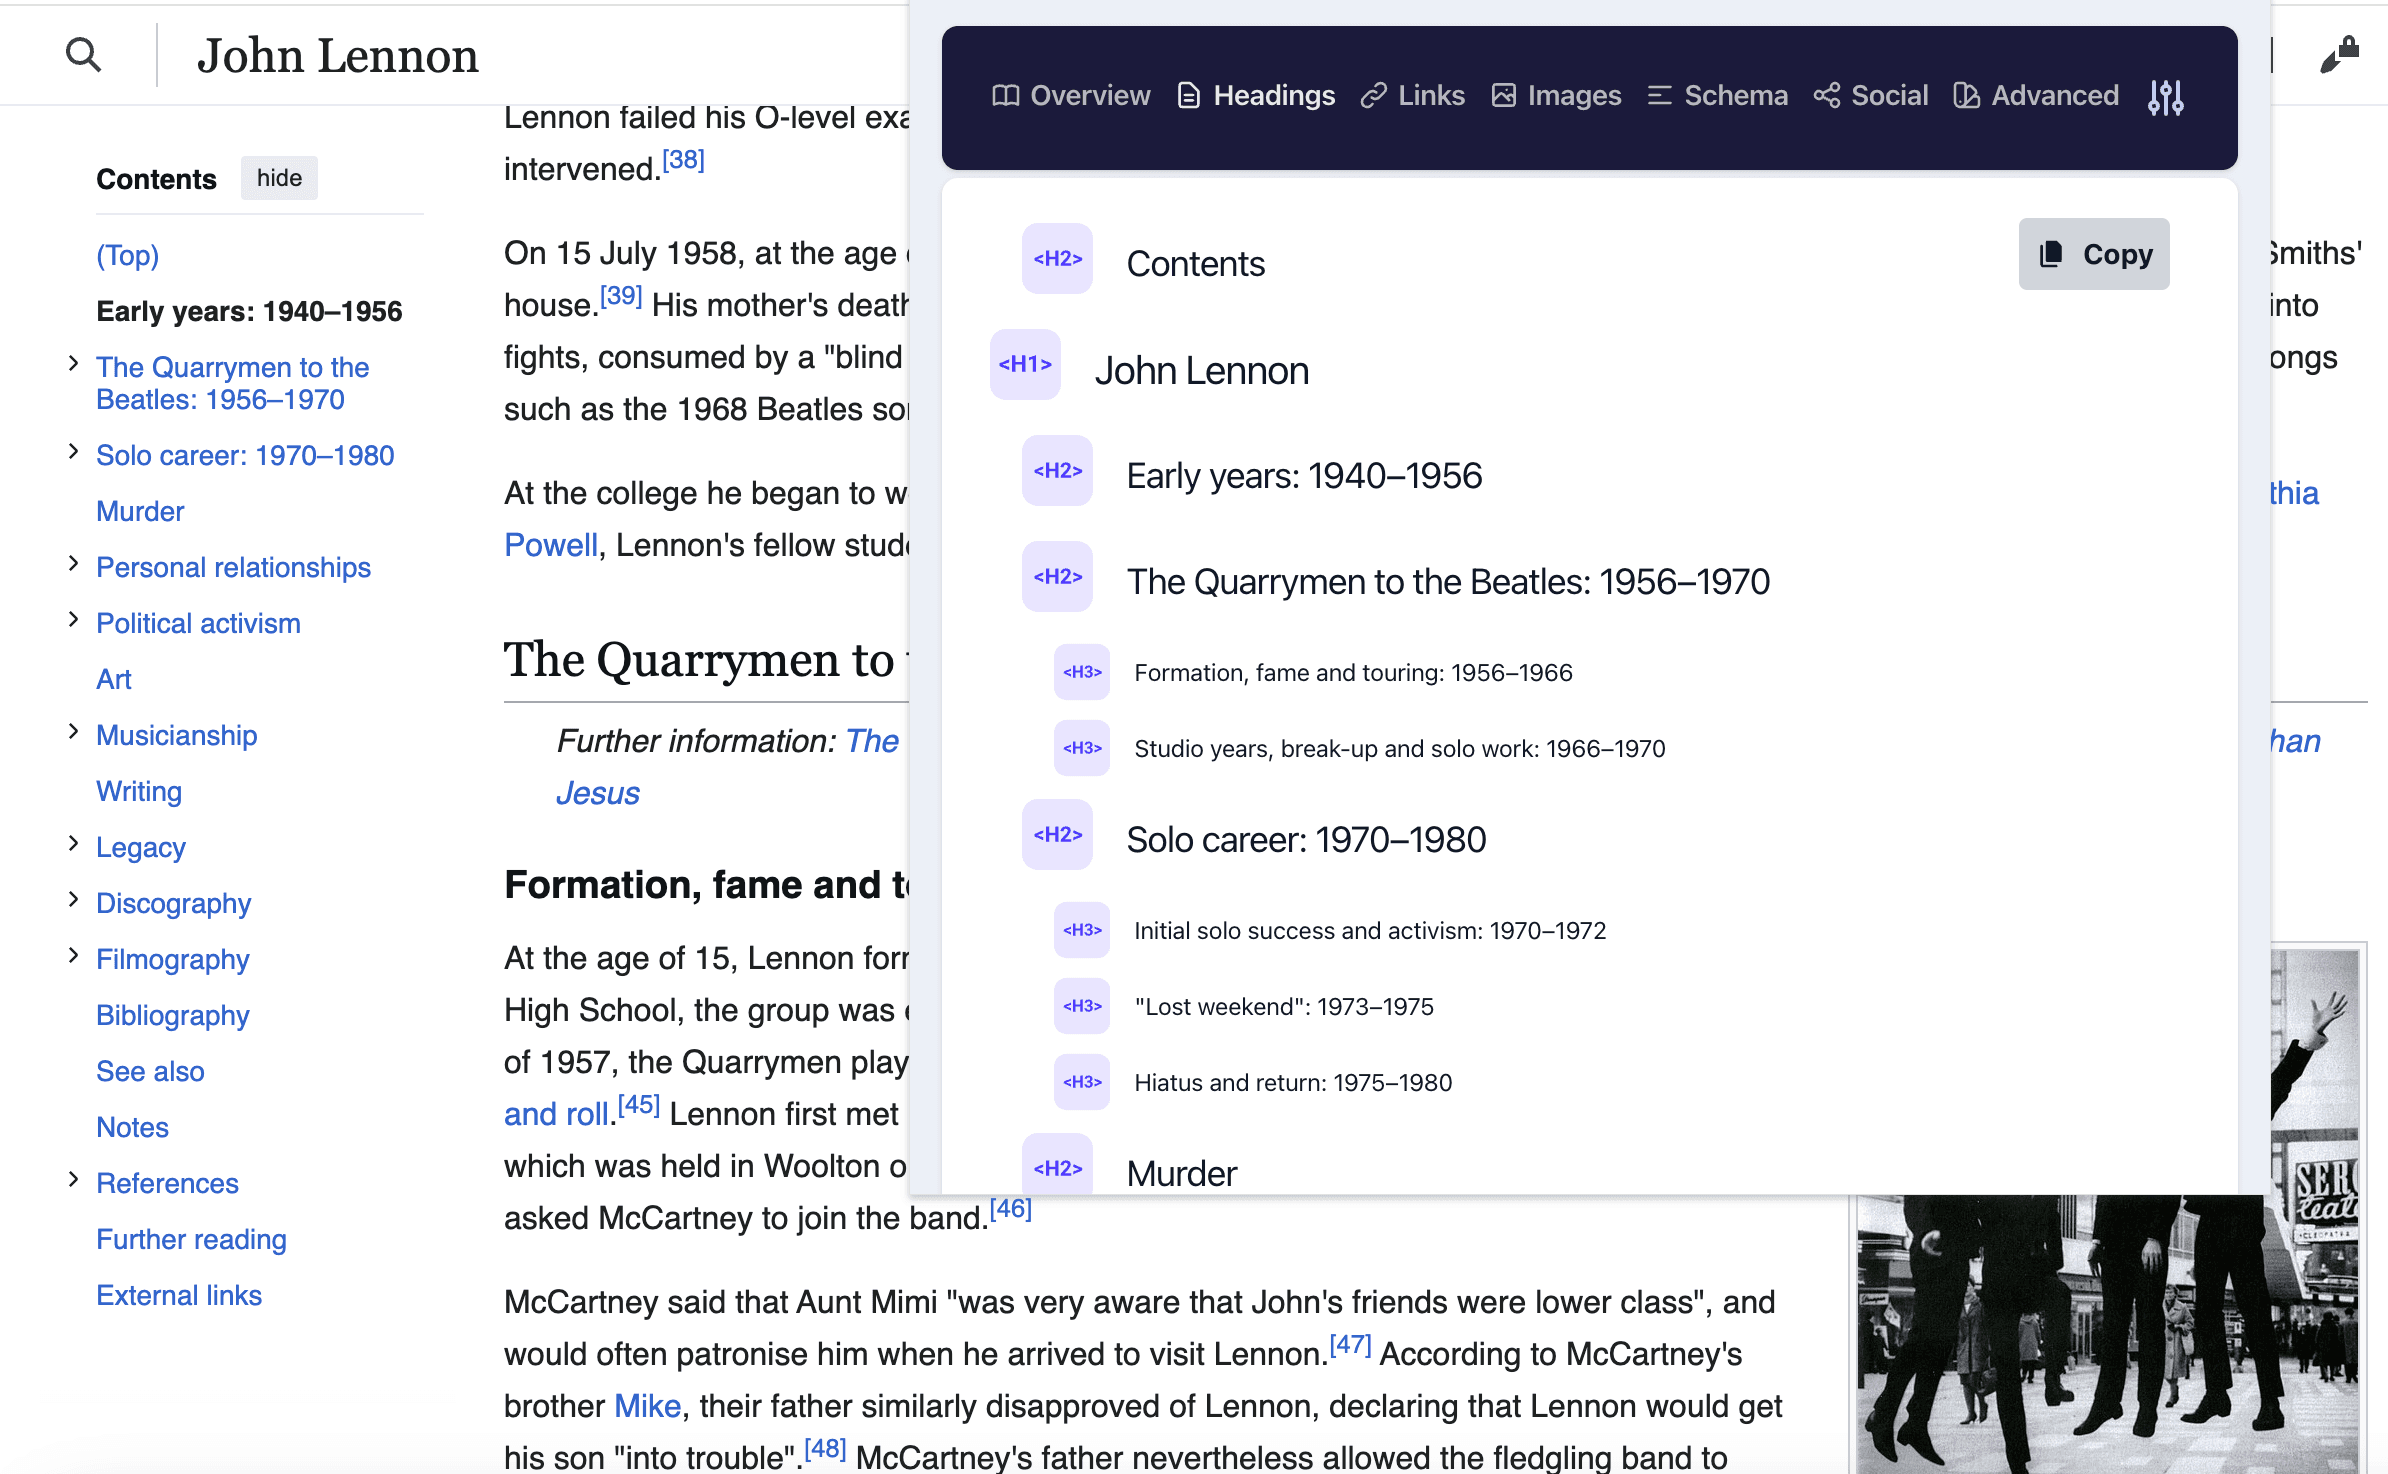2388x1474 pixels.
Task: Expand the Musicianship chevron
Action: pos(73,732)
